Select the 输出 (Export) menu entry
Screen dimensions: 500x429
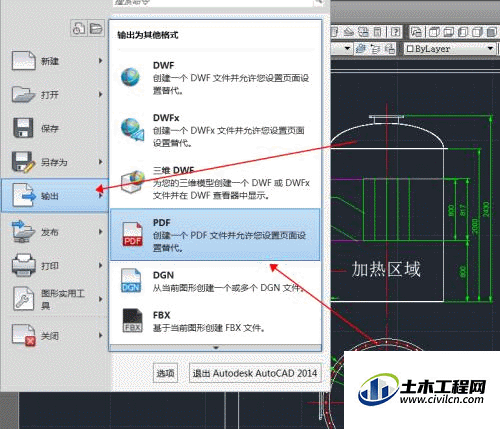55,196
